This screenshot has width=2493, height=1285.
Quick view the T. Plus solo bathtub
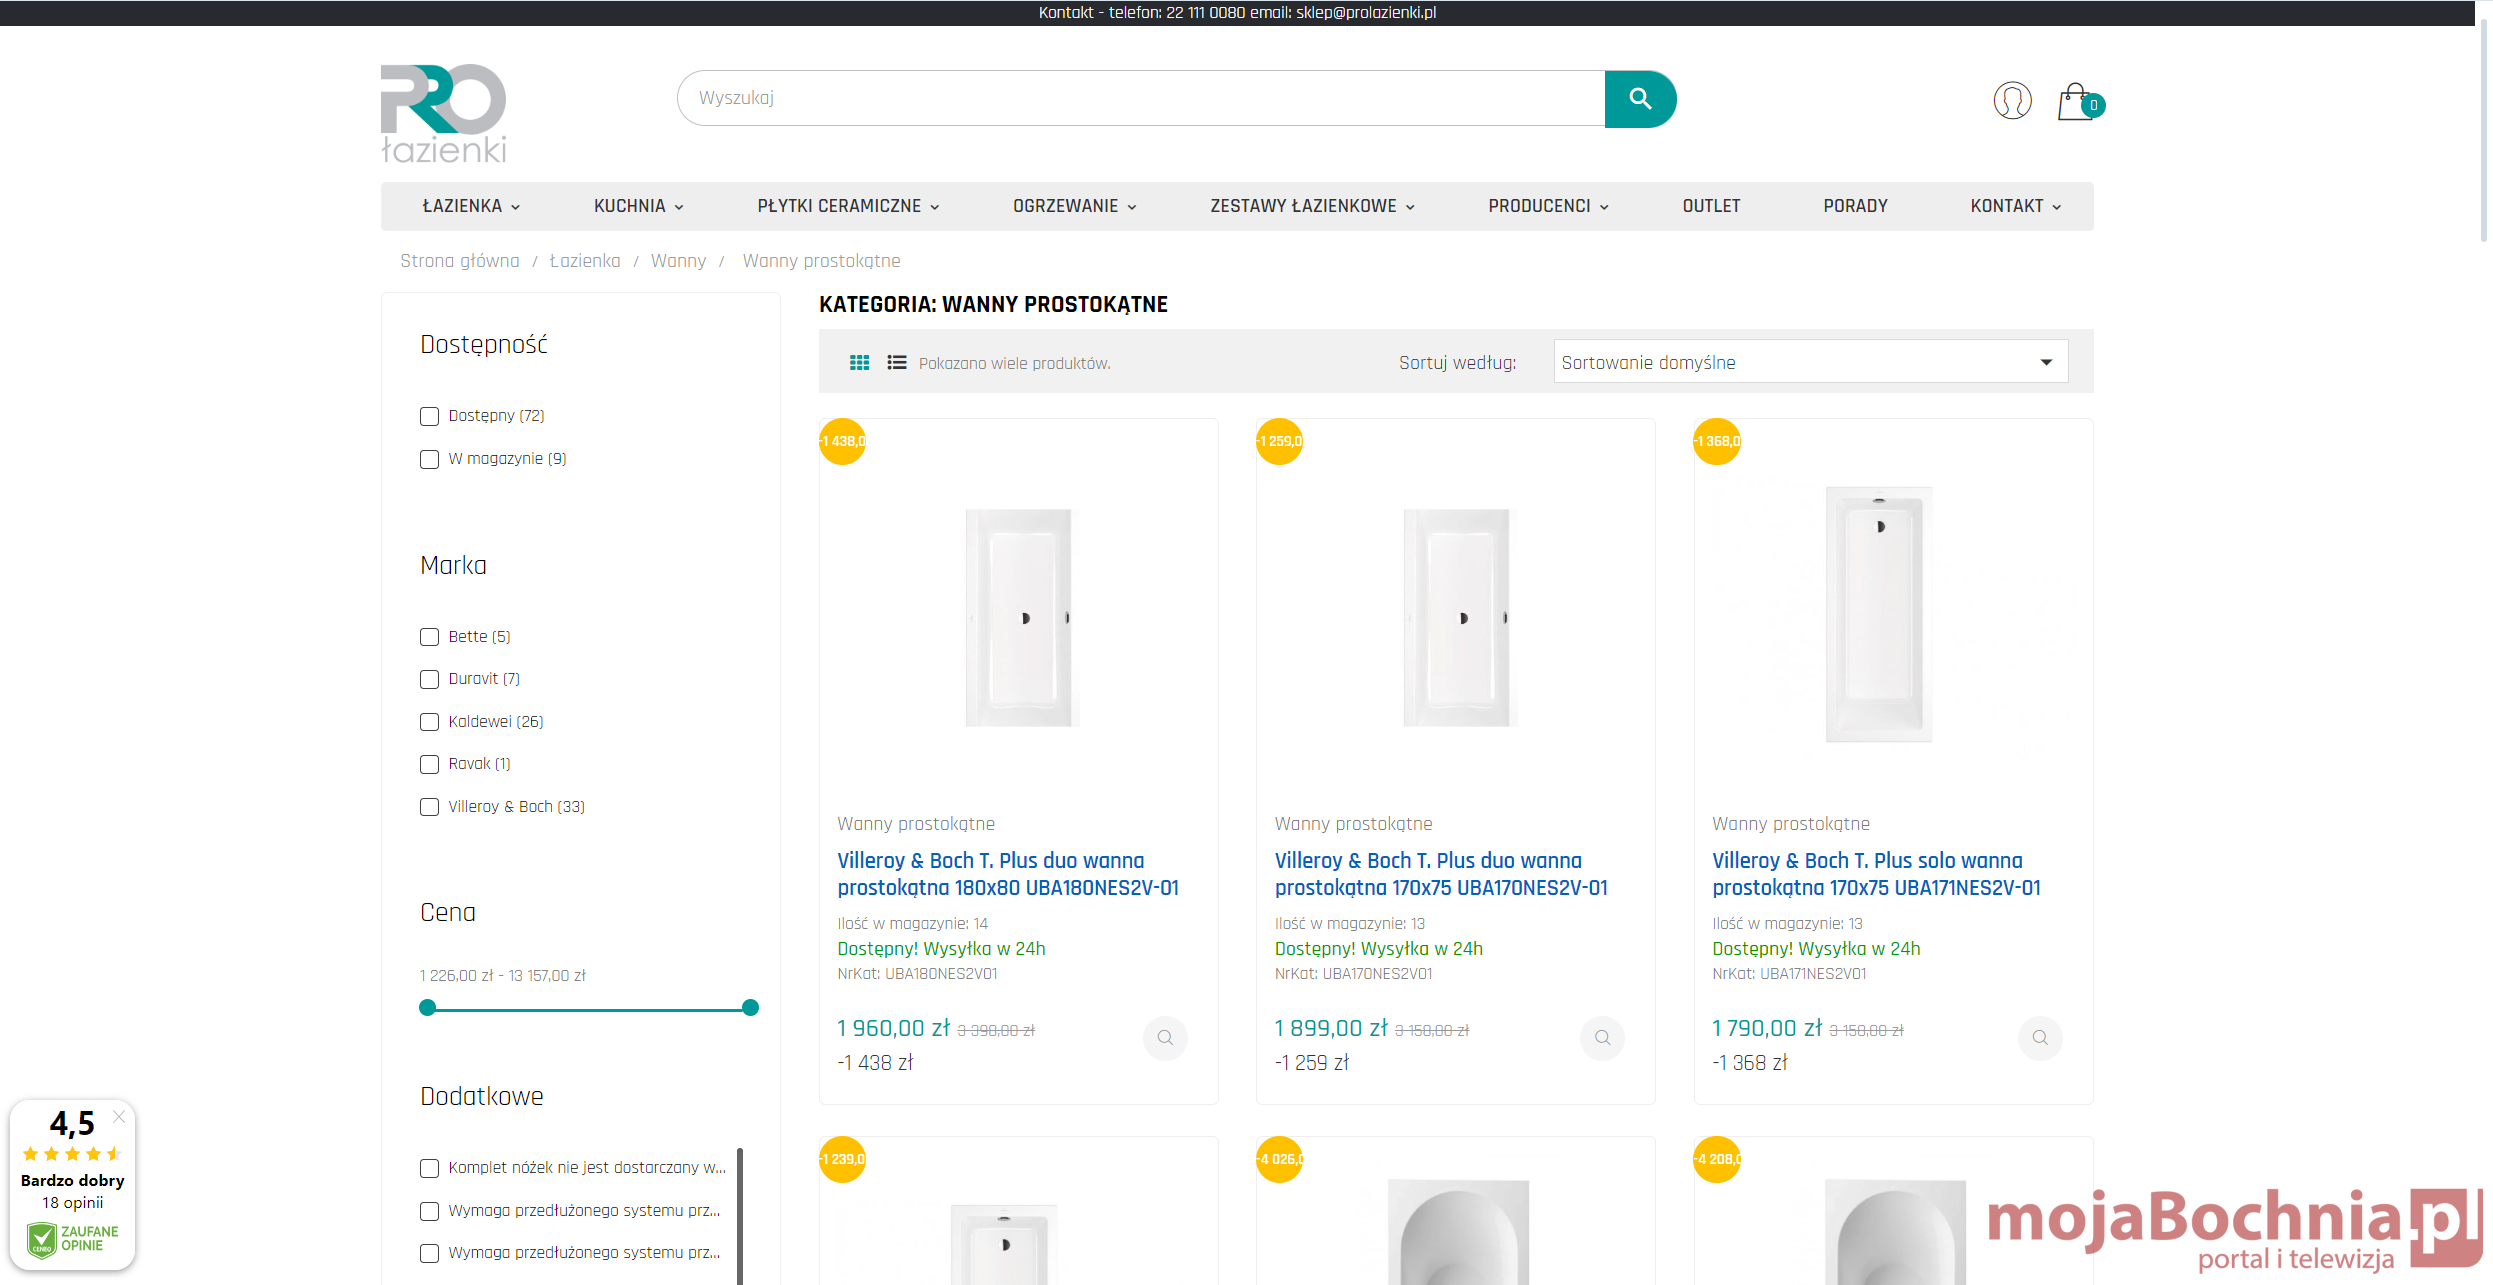point(2039,1038)
